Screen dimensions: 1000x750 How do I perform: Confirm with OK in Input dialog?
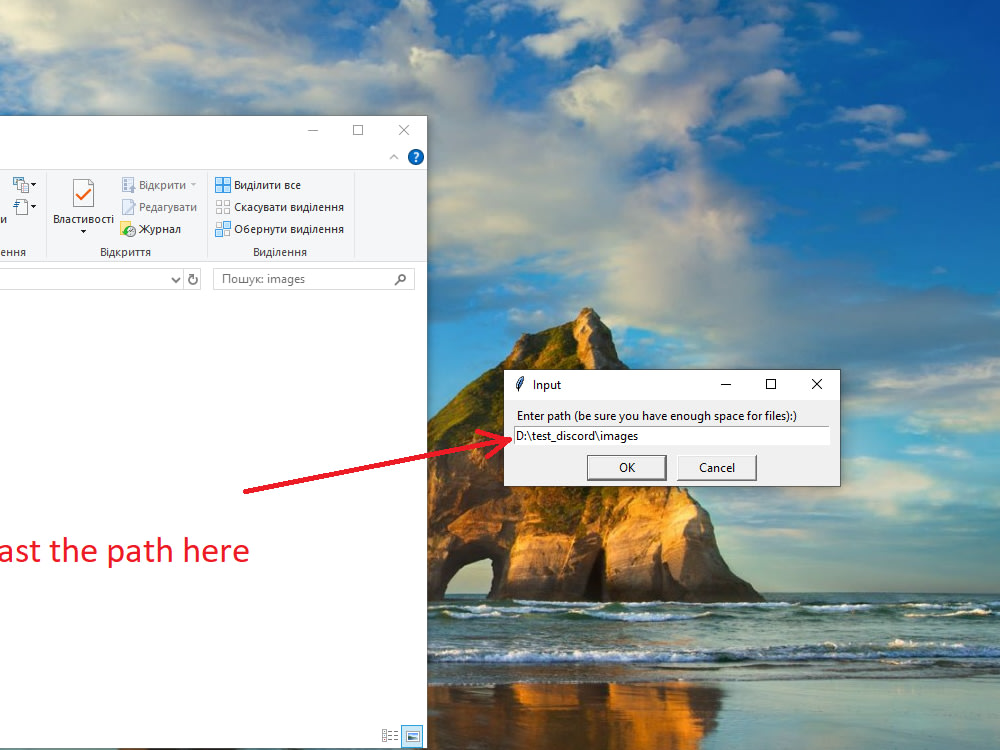point(627,467)
